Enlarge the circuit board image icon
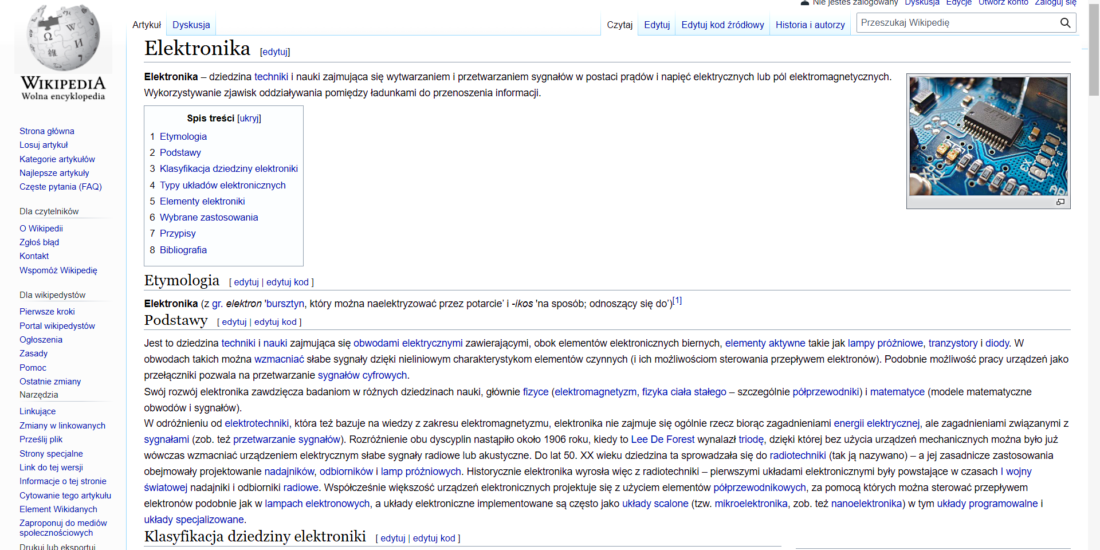The height and width of the screenshot is (550, 1100). (1060, 202)
